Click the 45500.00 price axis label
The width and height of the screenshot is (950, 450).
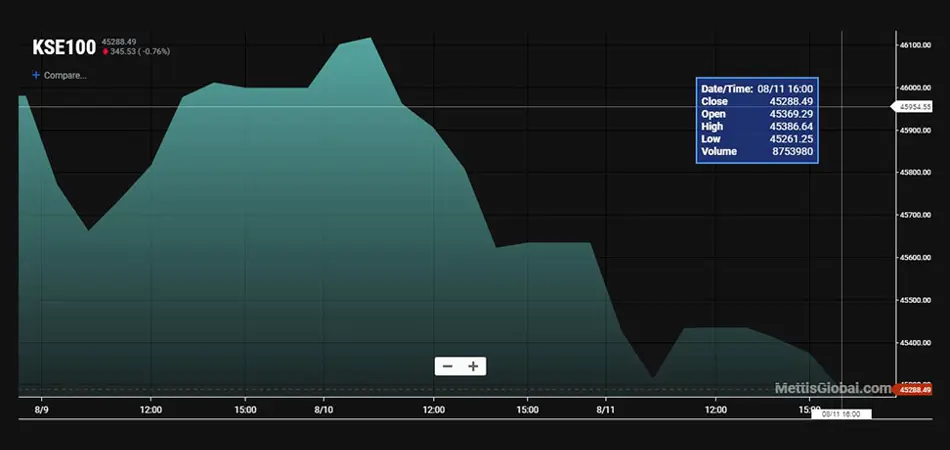click(x=915, y=300)
